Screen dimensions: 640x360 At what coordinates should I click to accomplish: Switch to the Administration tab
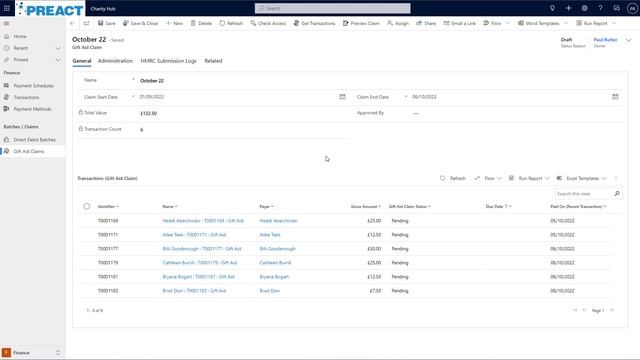click(116, 61)
